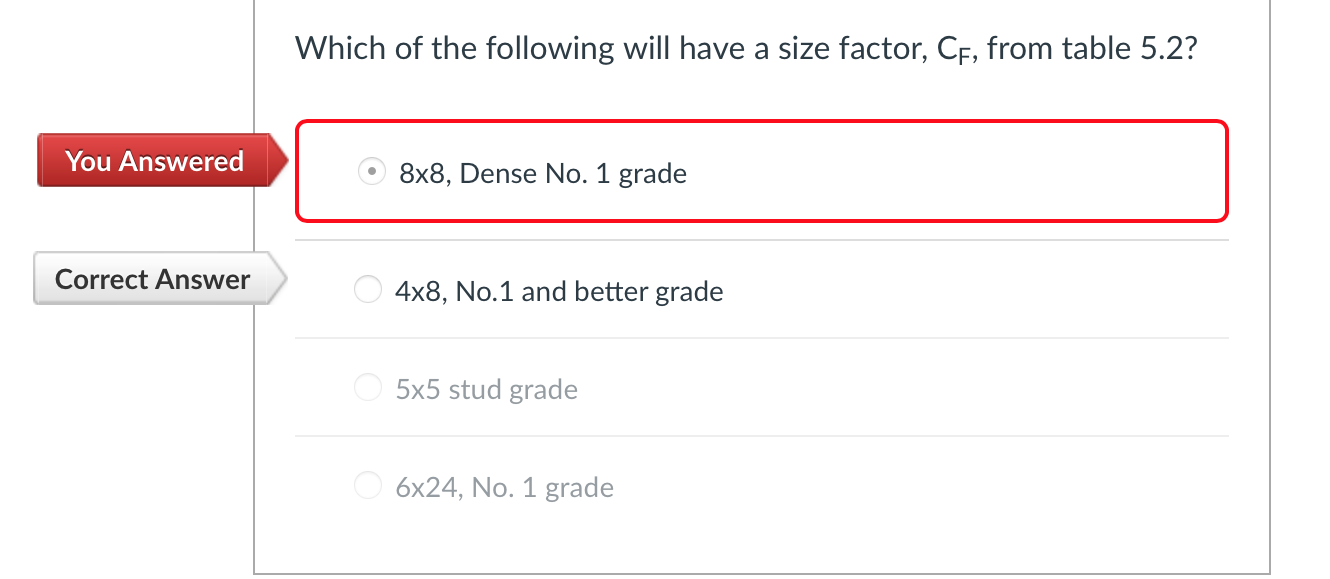Click the text '4x8, No.1 and better grade'

[x=558, y=290]
